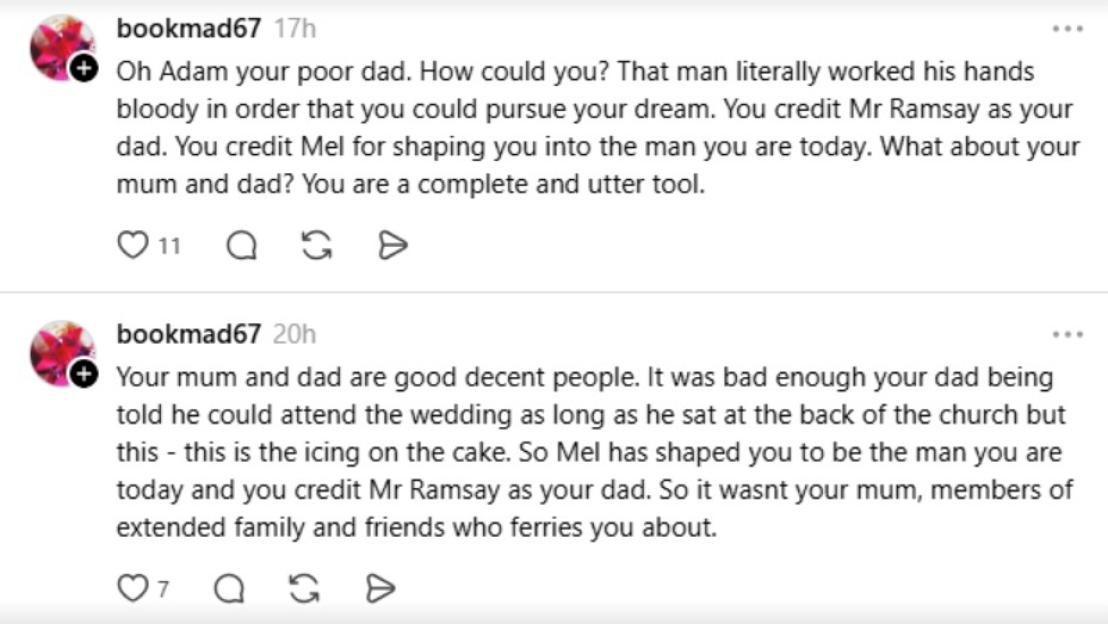Tap the plus follow badge on second avatar
The height and width of the screenshot is (624, 1108).
pos(85,373)
